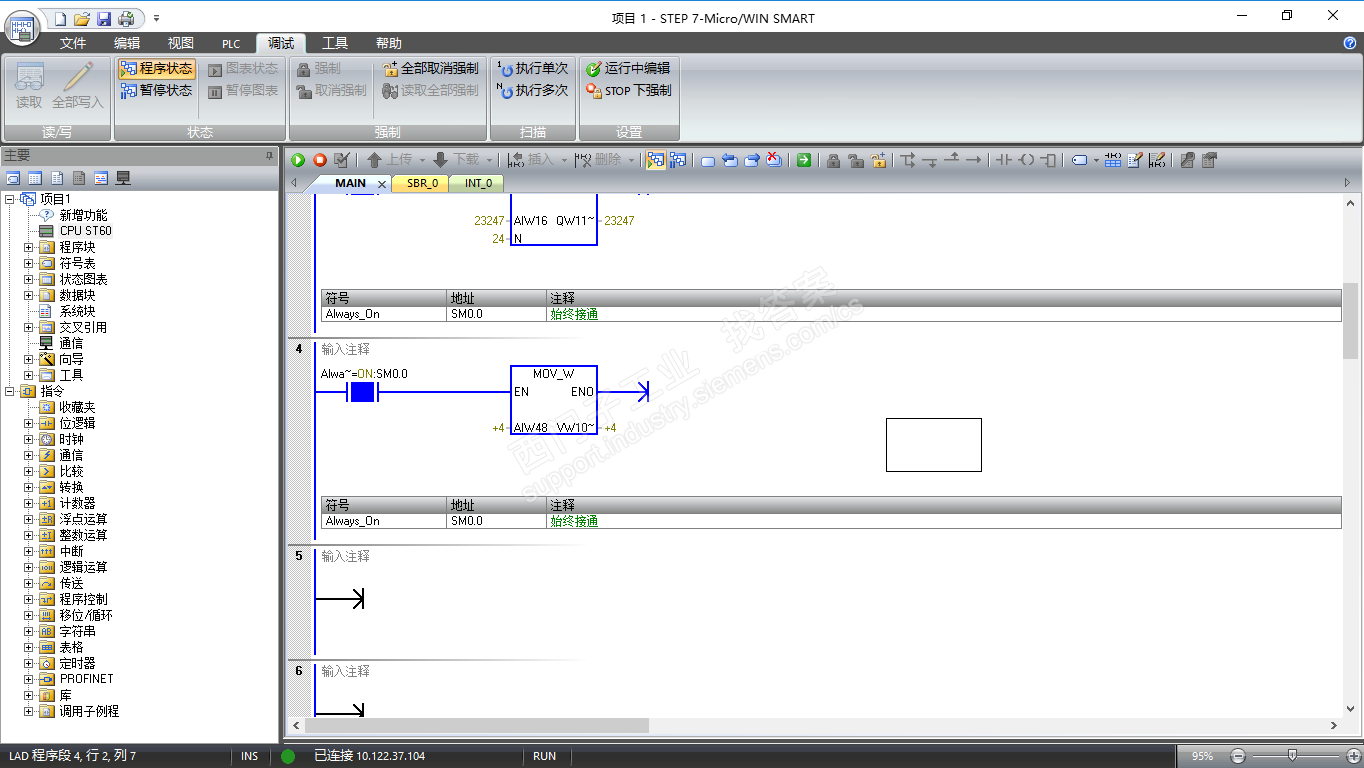Open the data block icon in the 主要 toolbar

tap(57, 178)
